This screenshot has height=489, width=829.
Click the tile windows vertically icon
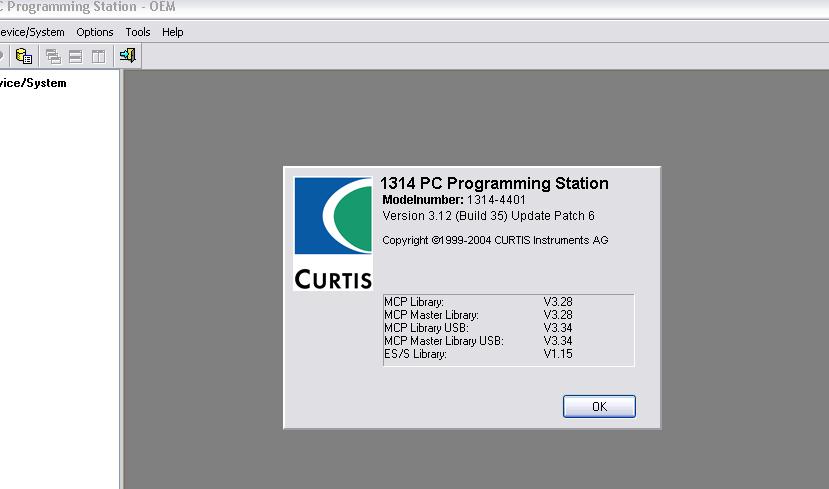click(x=97, y=56)
